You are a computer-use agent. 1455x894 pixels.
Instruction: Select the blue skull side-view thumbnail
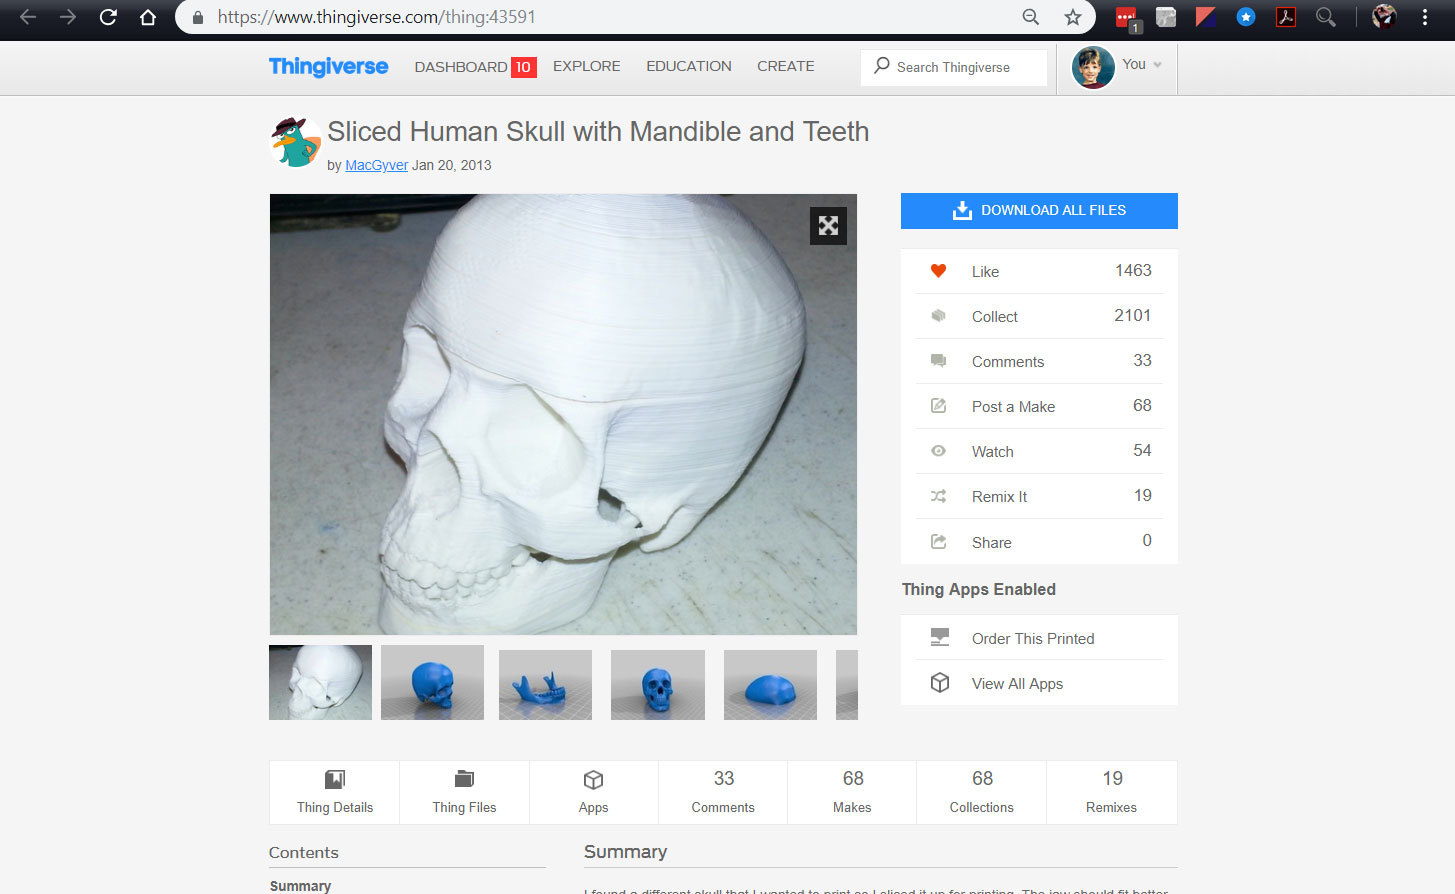[432, 682]
